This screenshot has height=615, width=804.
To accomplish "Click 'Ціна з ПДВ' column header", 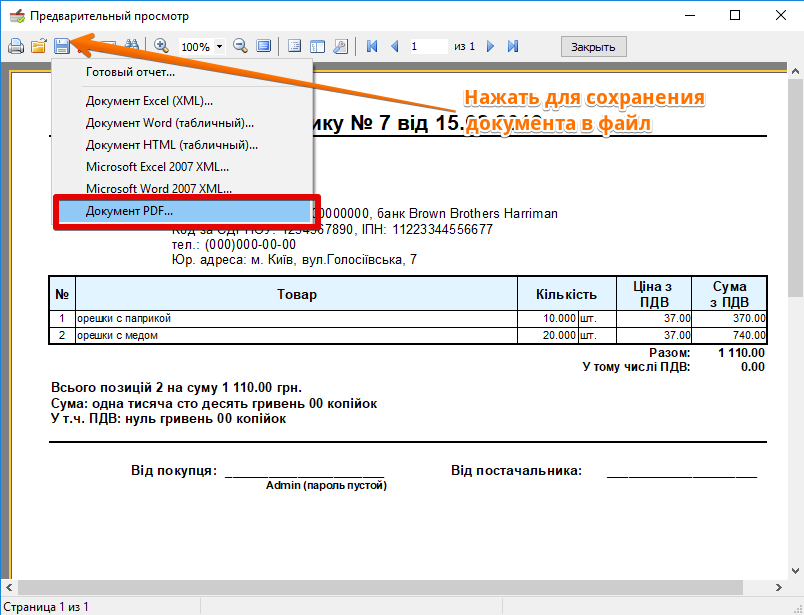I will pos(654,294).
